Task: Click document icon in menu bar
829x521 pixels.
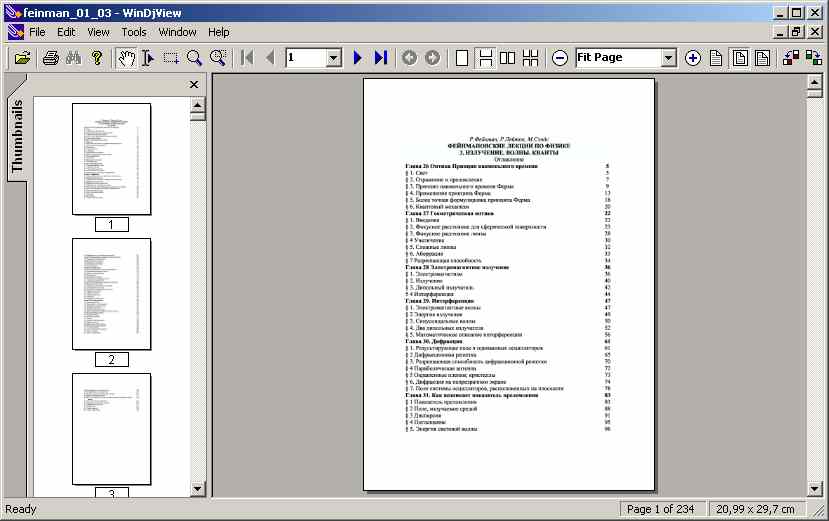Action: [15, 32]
